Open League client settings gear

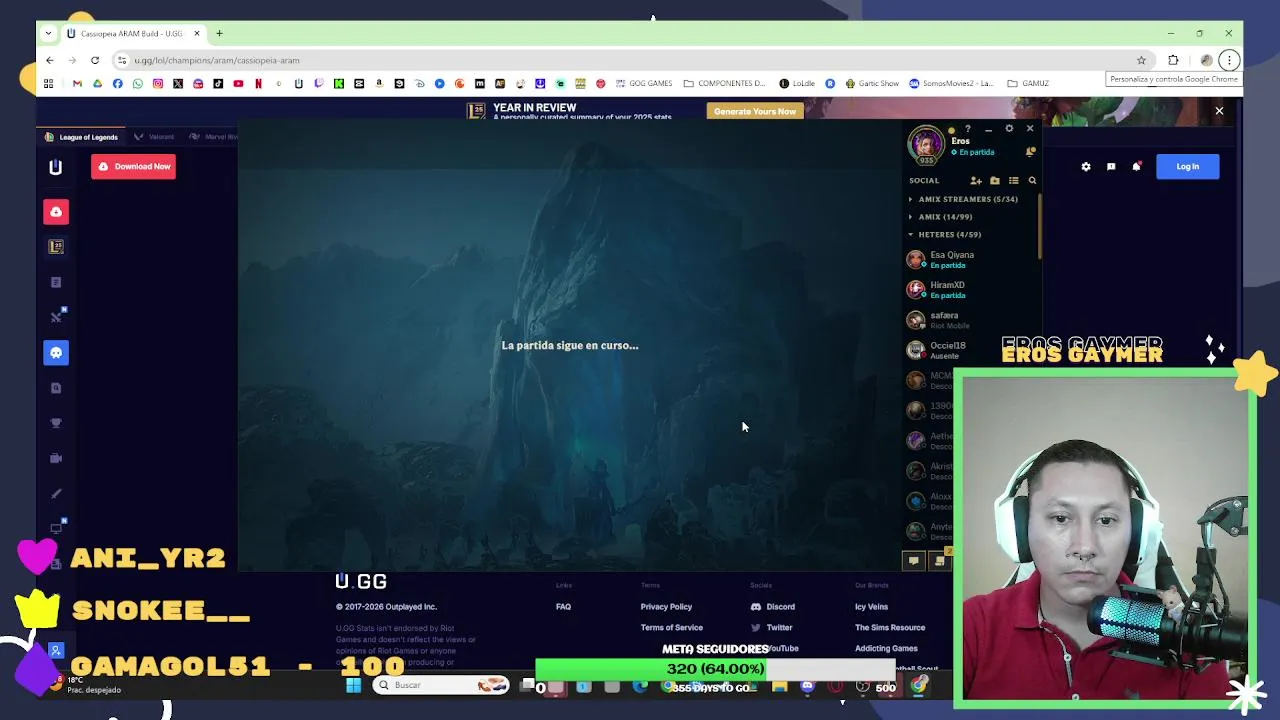click(1009, 128)
